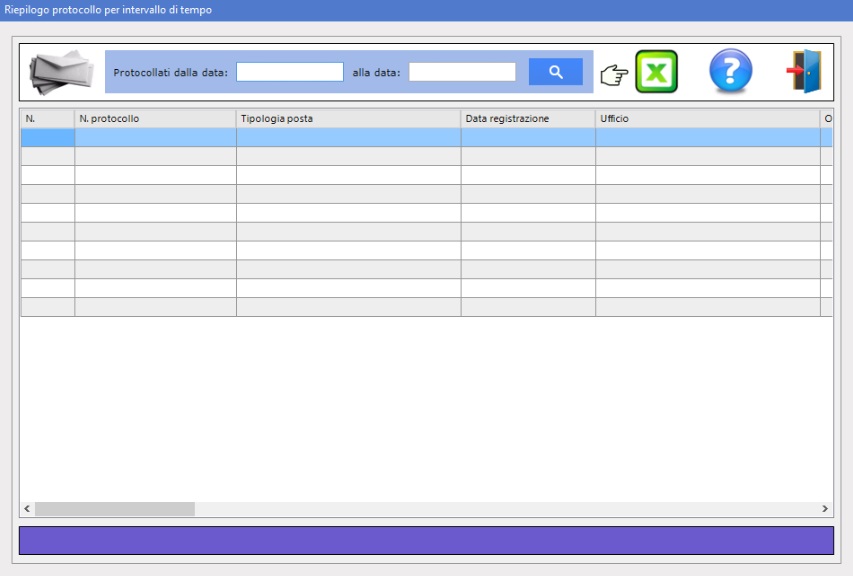This screenshot has height=576, width=853.
Task: Click the horizontal scrollbar left arrow
Action: pos(28,509)
